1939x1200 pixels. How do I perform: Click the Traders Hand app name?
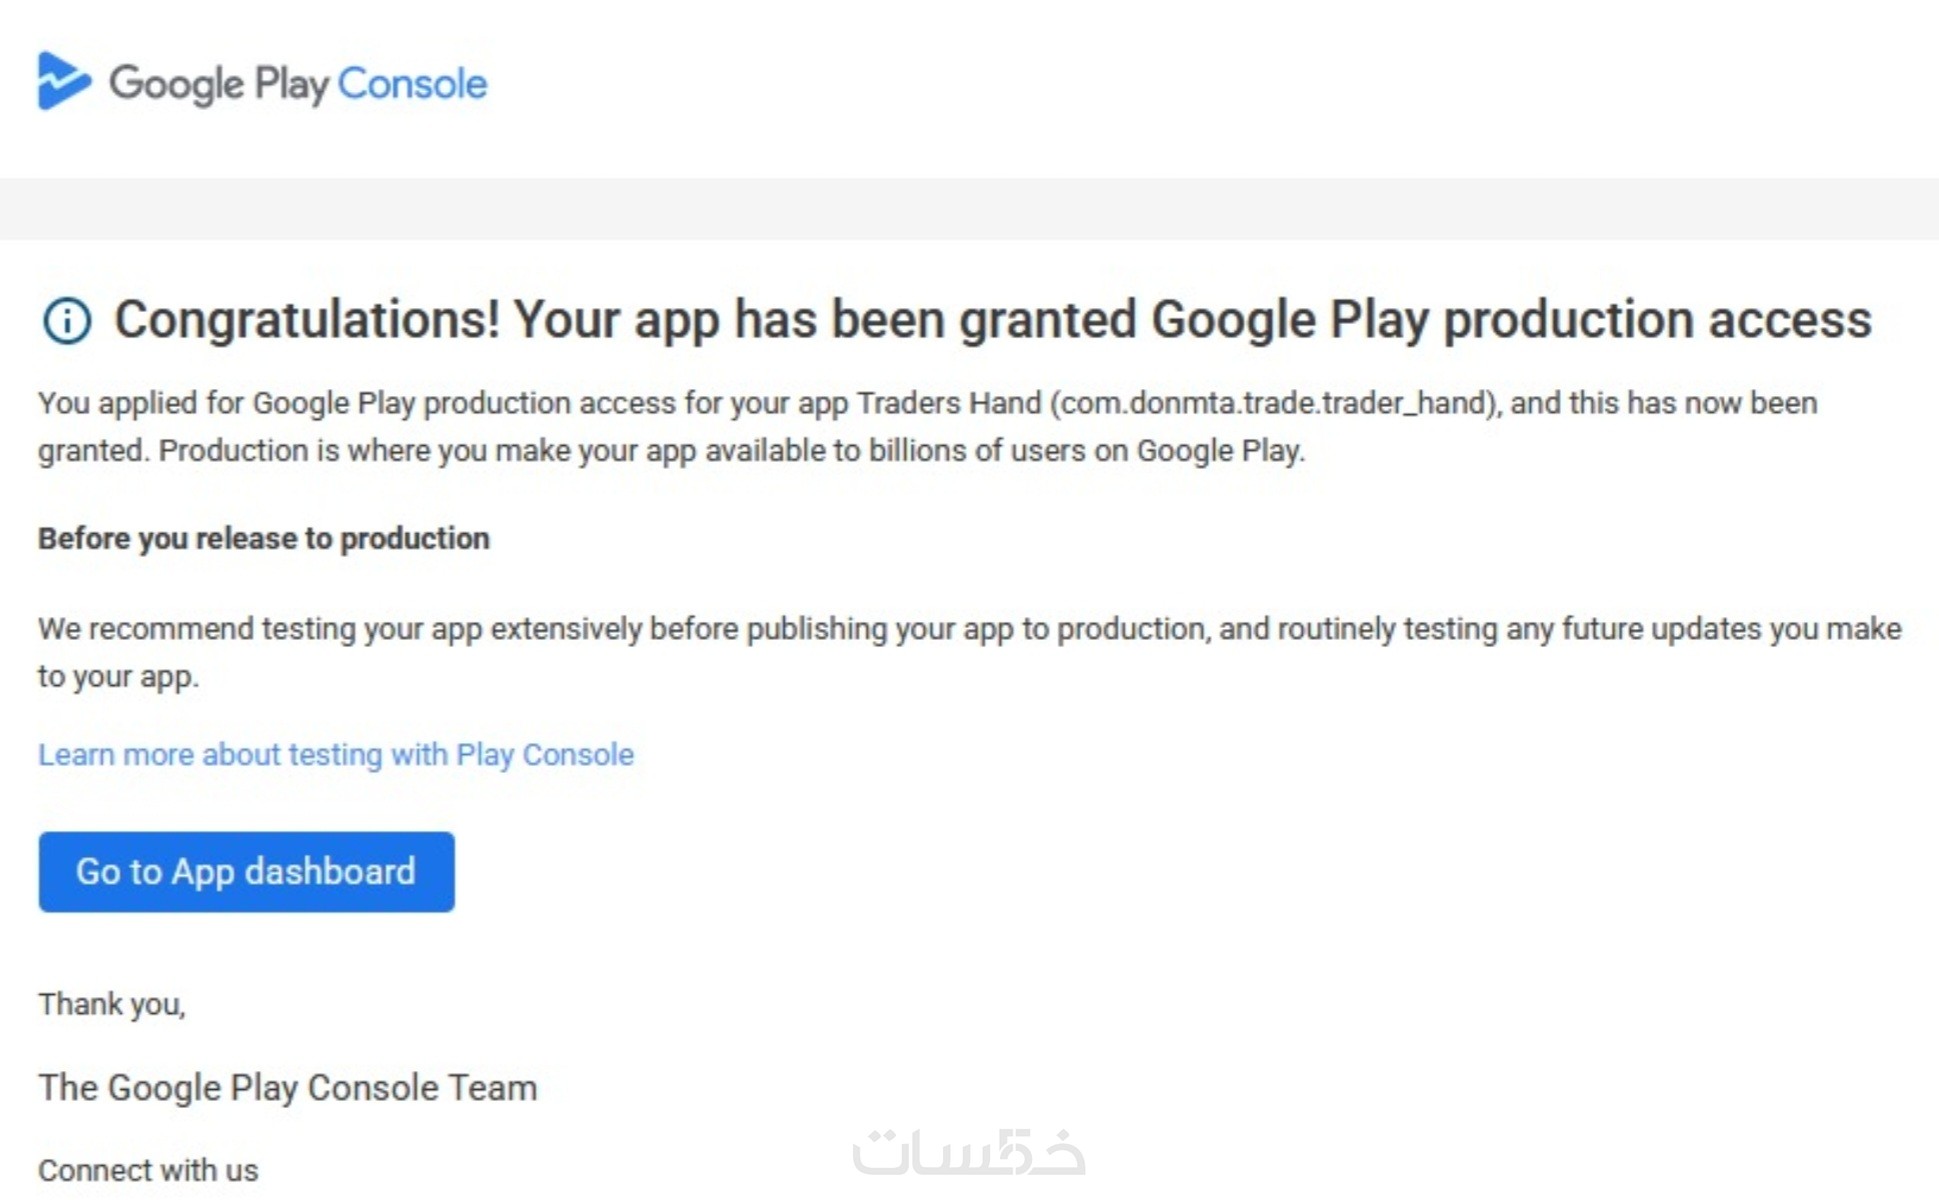[x=948, y=403]
